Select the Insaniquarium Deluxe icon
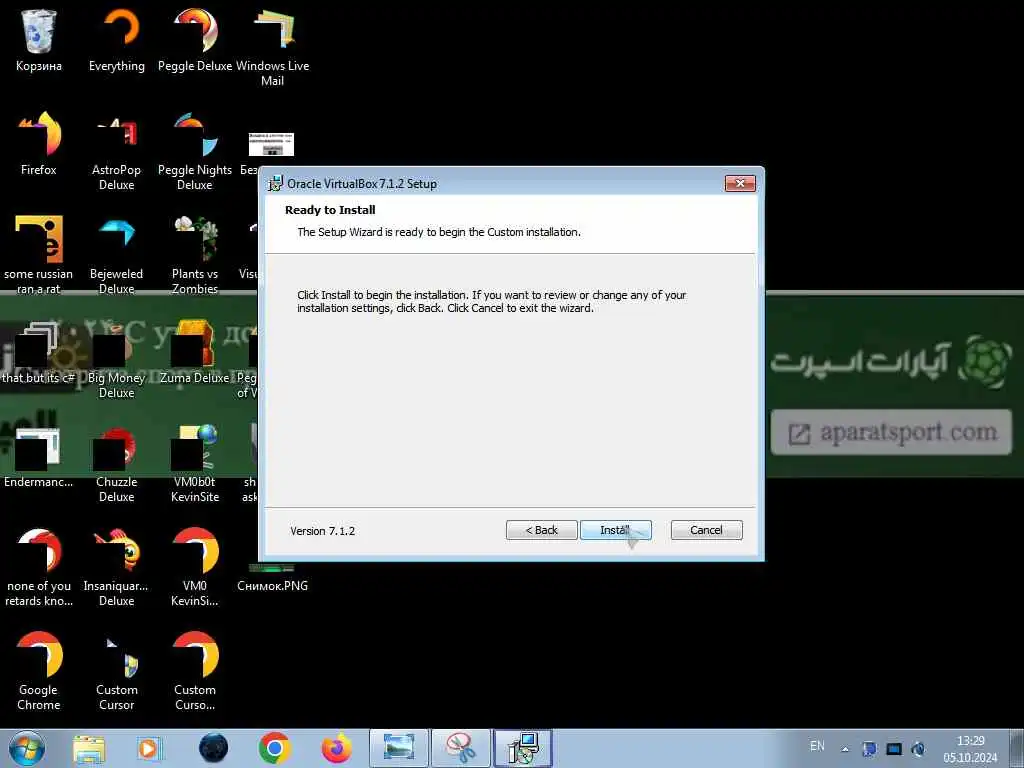Screen dimensions: 1024x768 click(x=117, y=567)
